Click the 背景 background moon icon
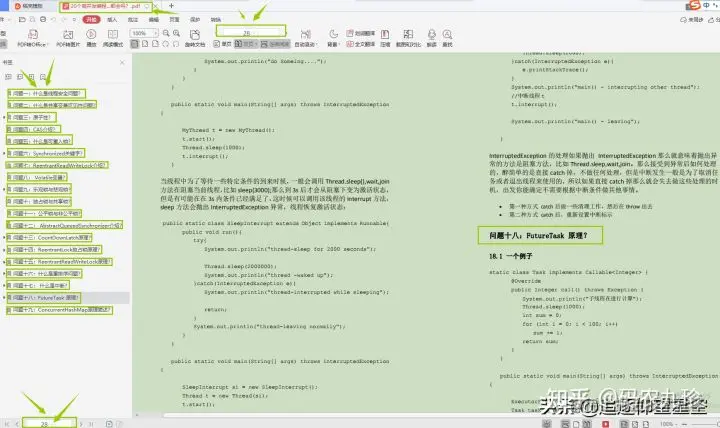 (x=333, y=34)
